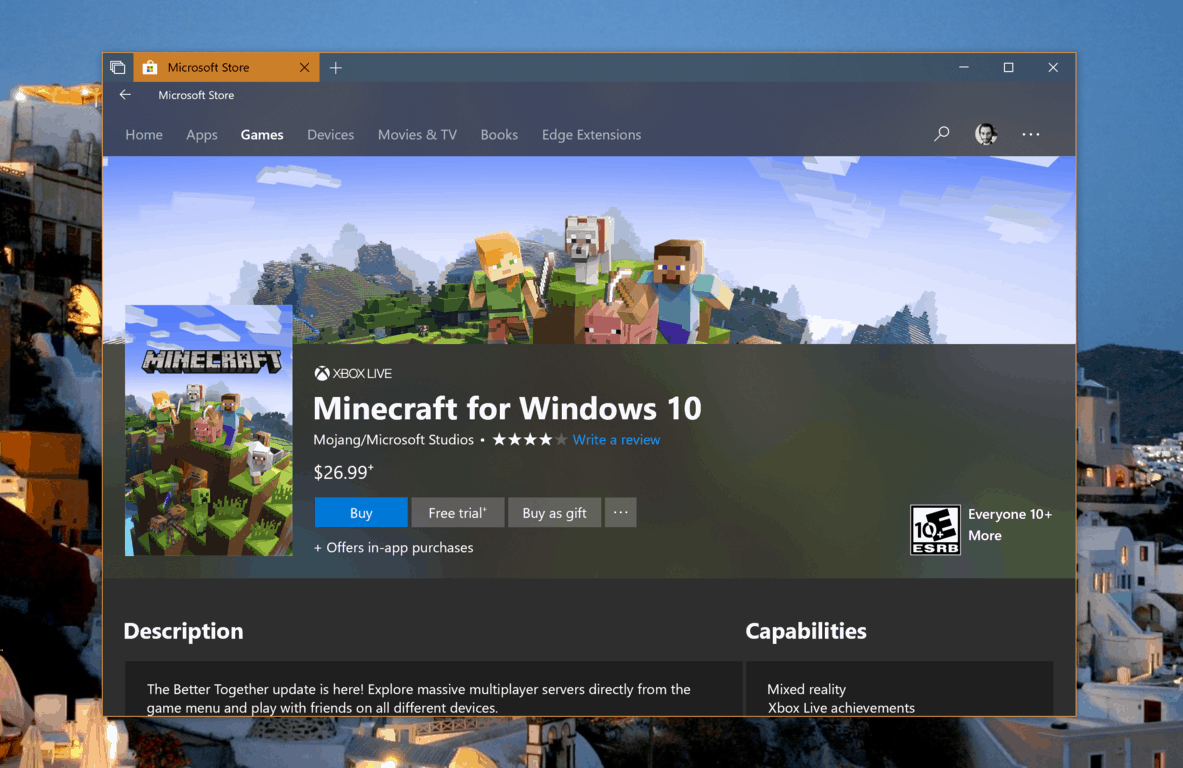Click the Everyone 10+ rating text
1183x768 pixels.
coord(1009,514)
